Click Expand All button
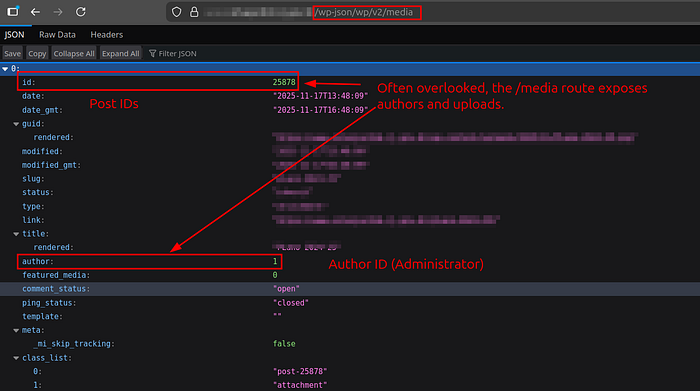Image resolution: width=700 pixels, height=391 pixels. [121, 54]
